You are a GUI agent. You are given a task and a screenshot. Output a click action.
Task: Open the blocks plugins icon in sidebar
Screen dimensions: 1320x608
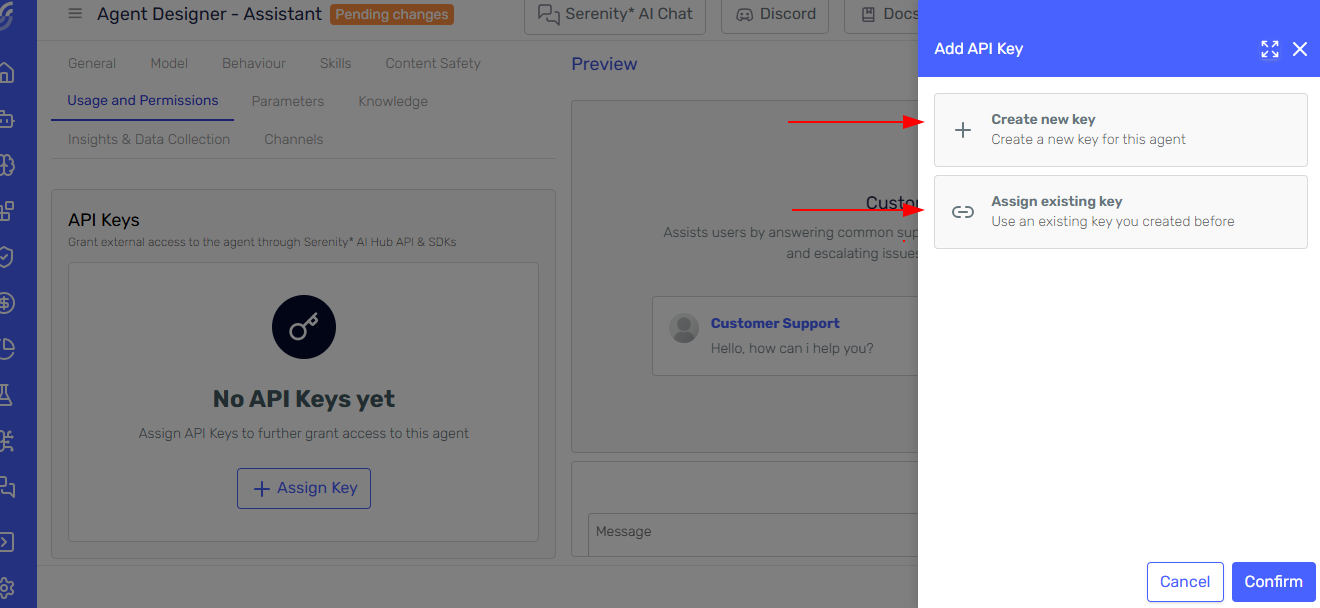point(7,211)
